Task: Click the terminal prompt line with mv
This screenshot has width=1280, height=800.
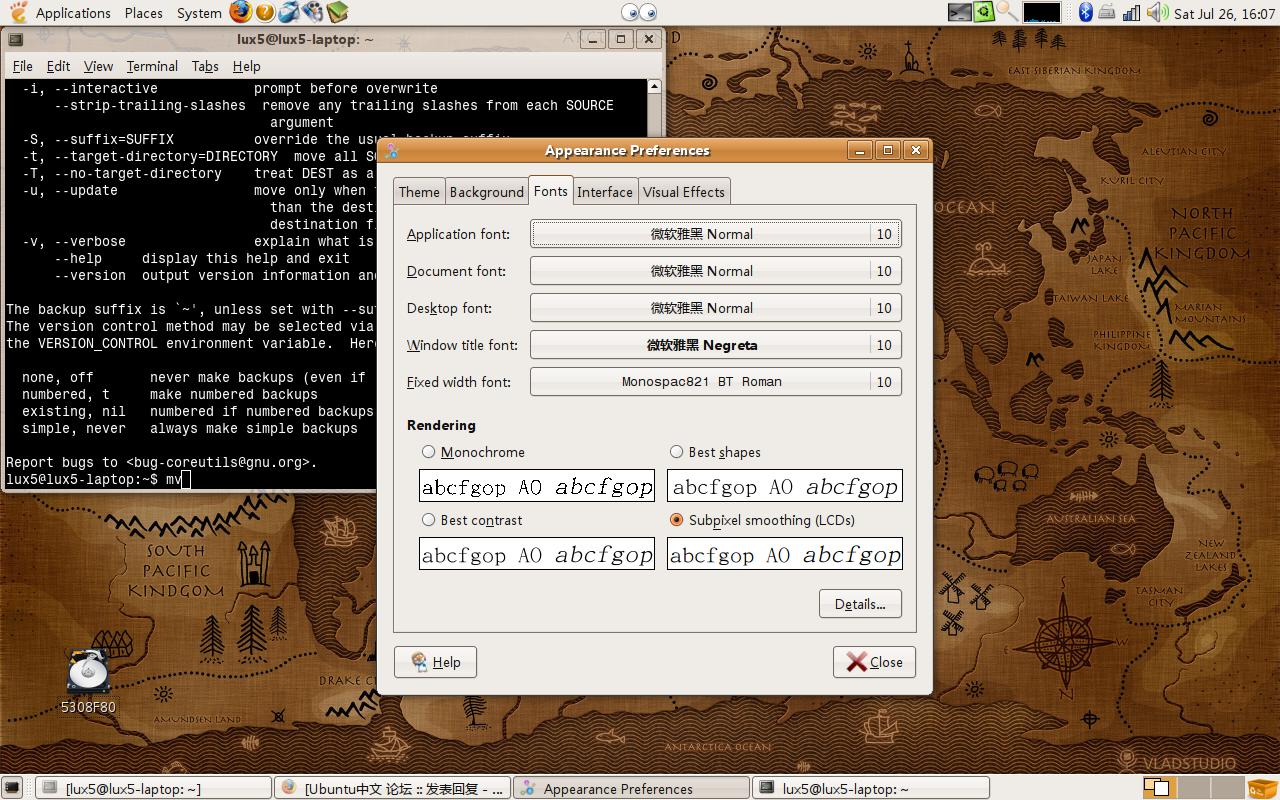Action: tap(98, 479)
